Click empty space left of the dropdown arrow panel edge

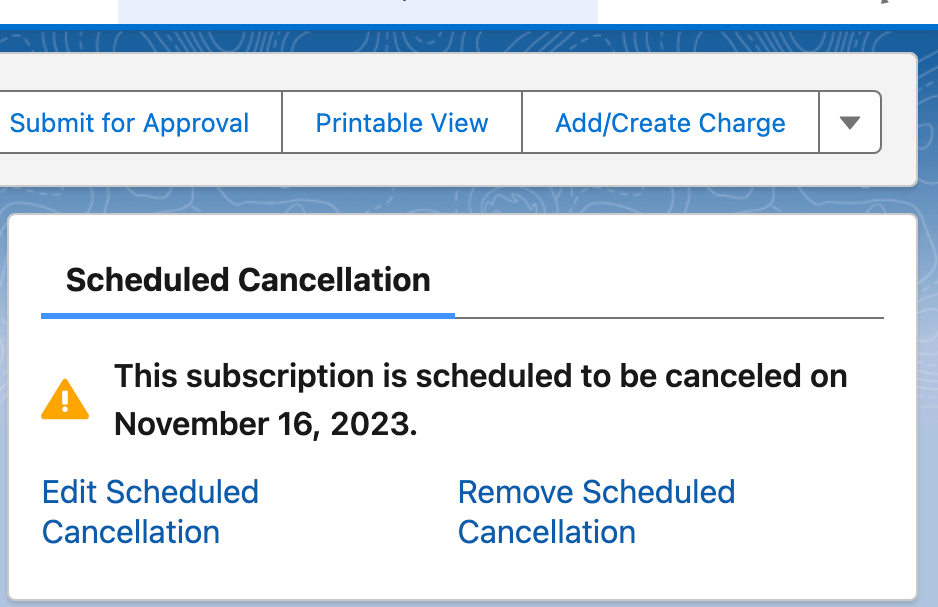898,123
